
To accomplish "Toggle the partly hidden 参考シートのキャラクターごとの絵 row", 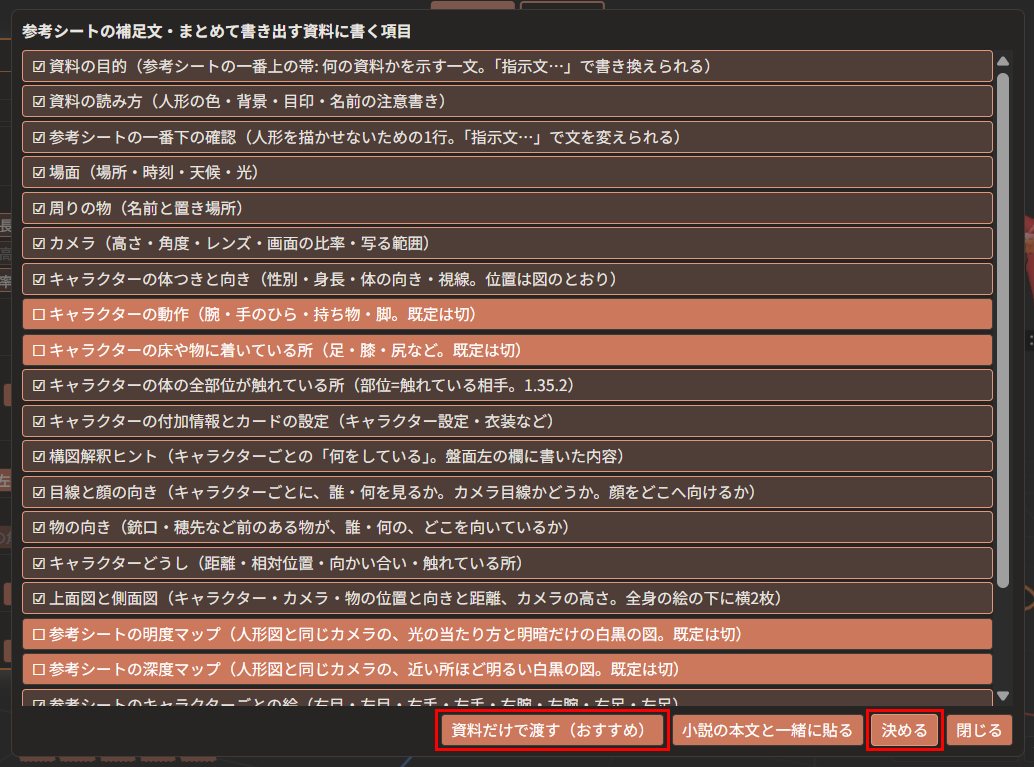I will [x=507, y=698].
